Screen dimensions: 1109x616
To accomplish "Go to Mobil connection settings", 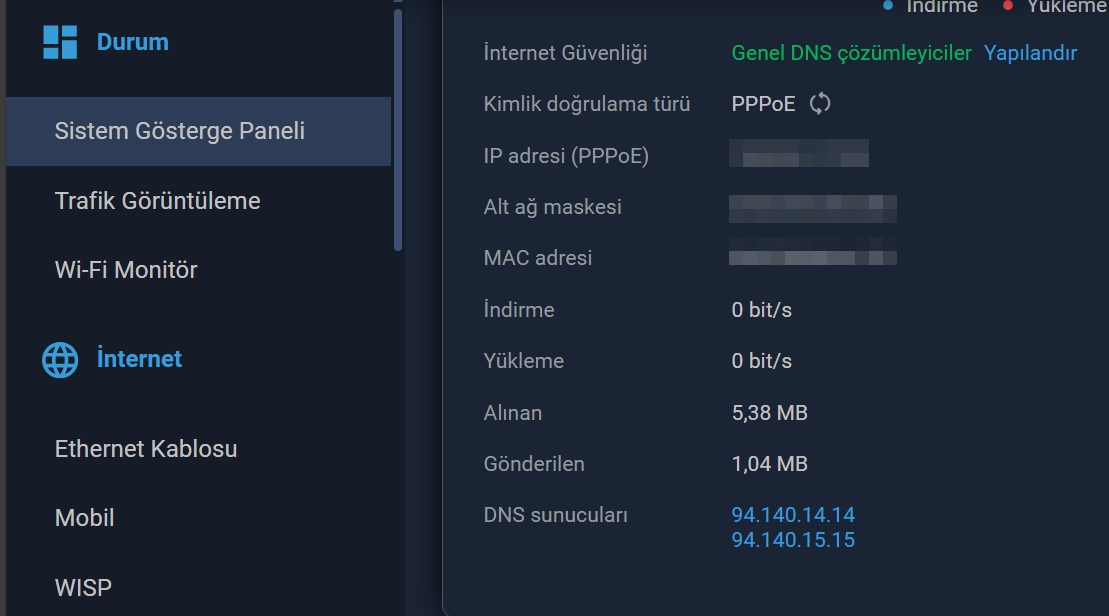I will coord(84,518).
